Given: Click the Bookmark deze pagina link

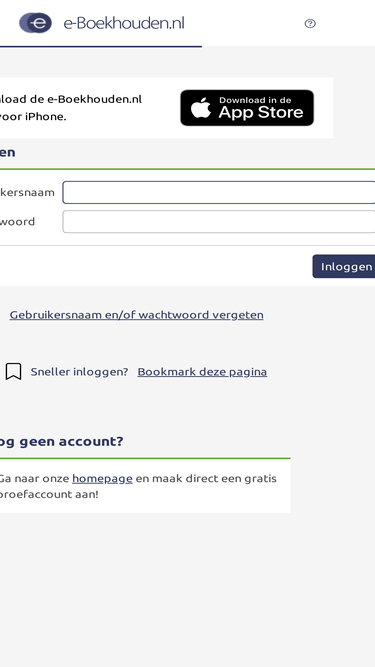Looking at the screenshot, I should (202, 372).
